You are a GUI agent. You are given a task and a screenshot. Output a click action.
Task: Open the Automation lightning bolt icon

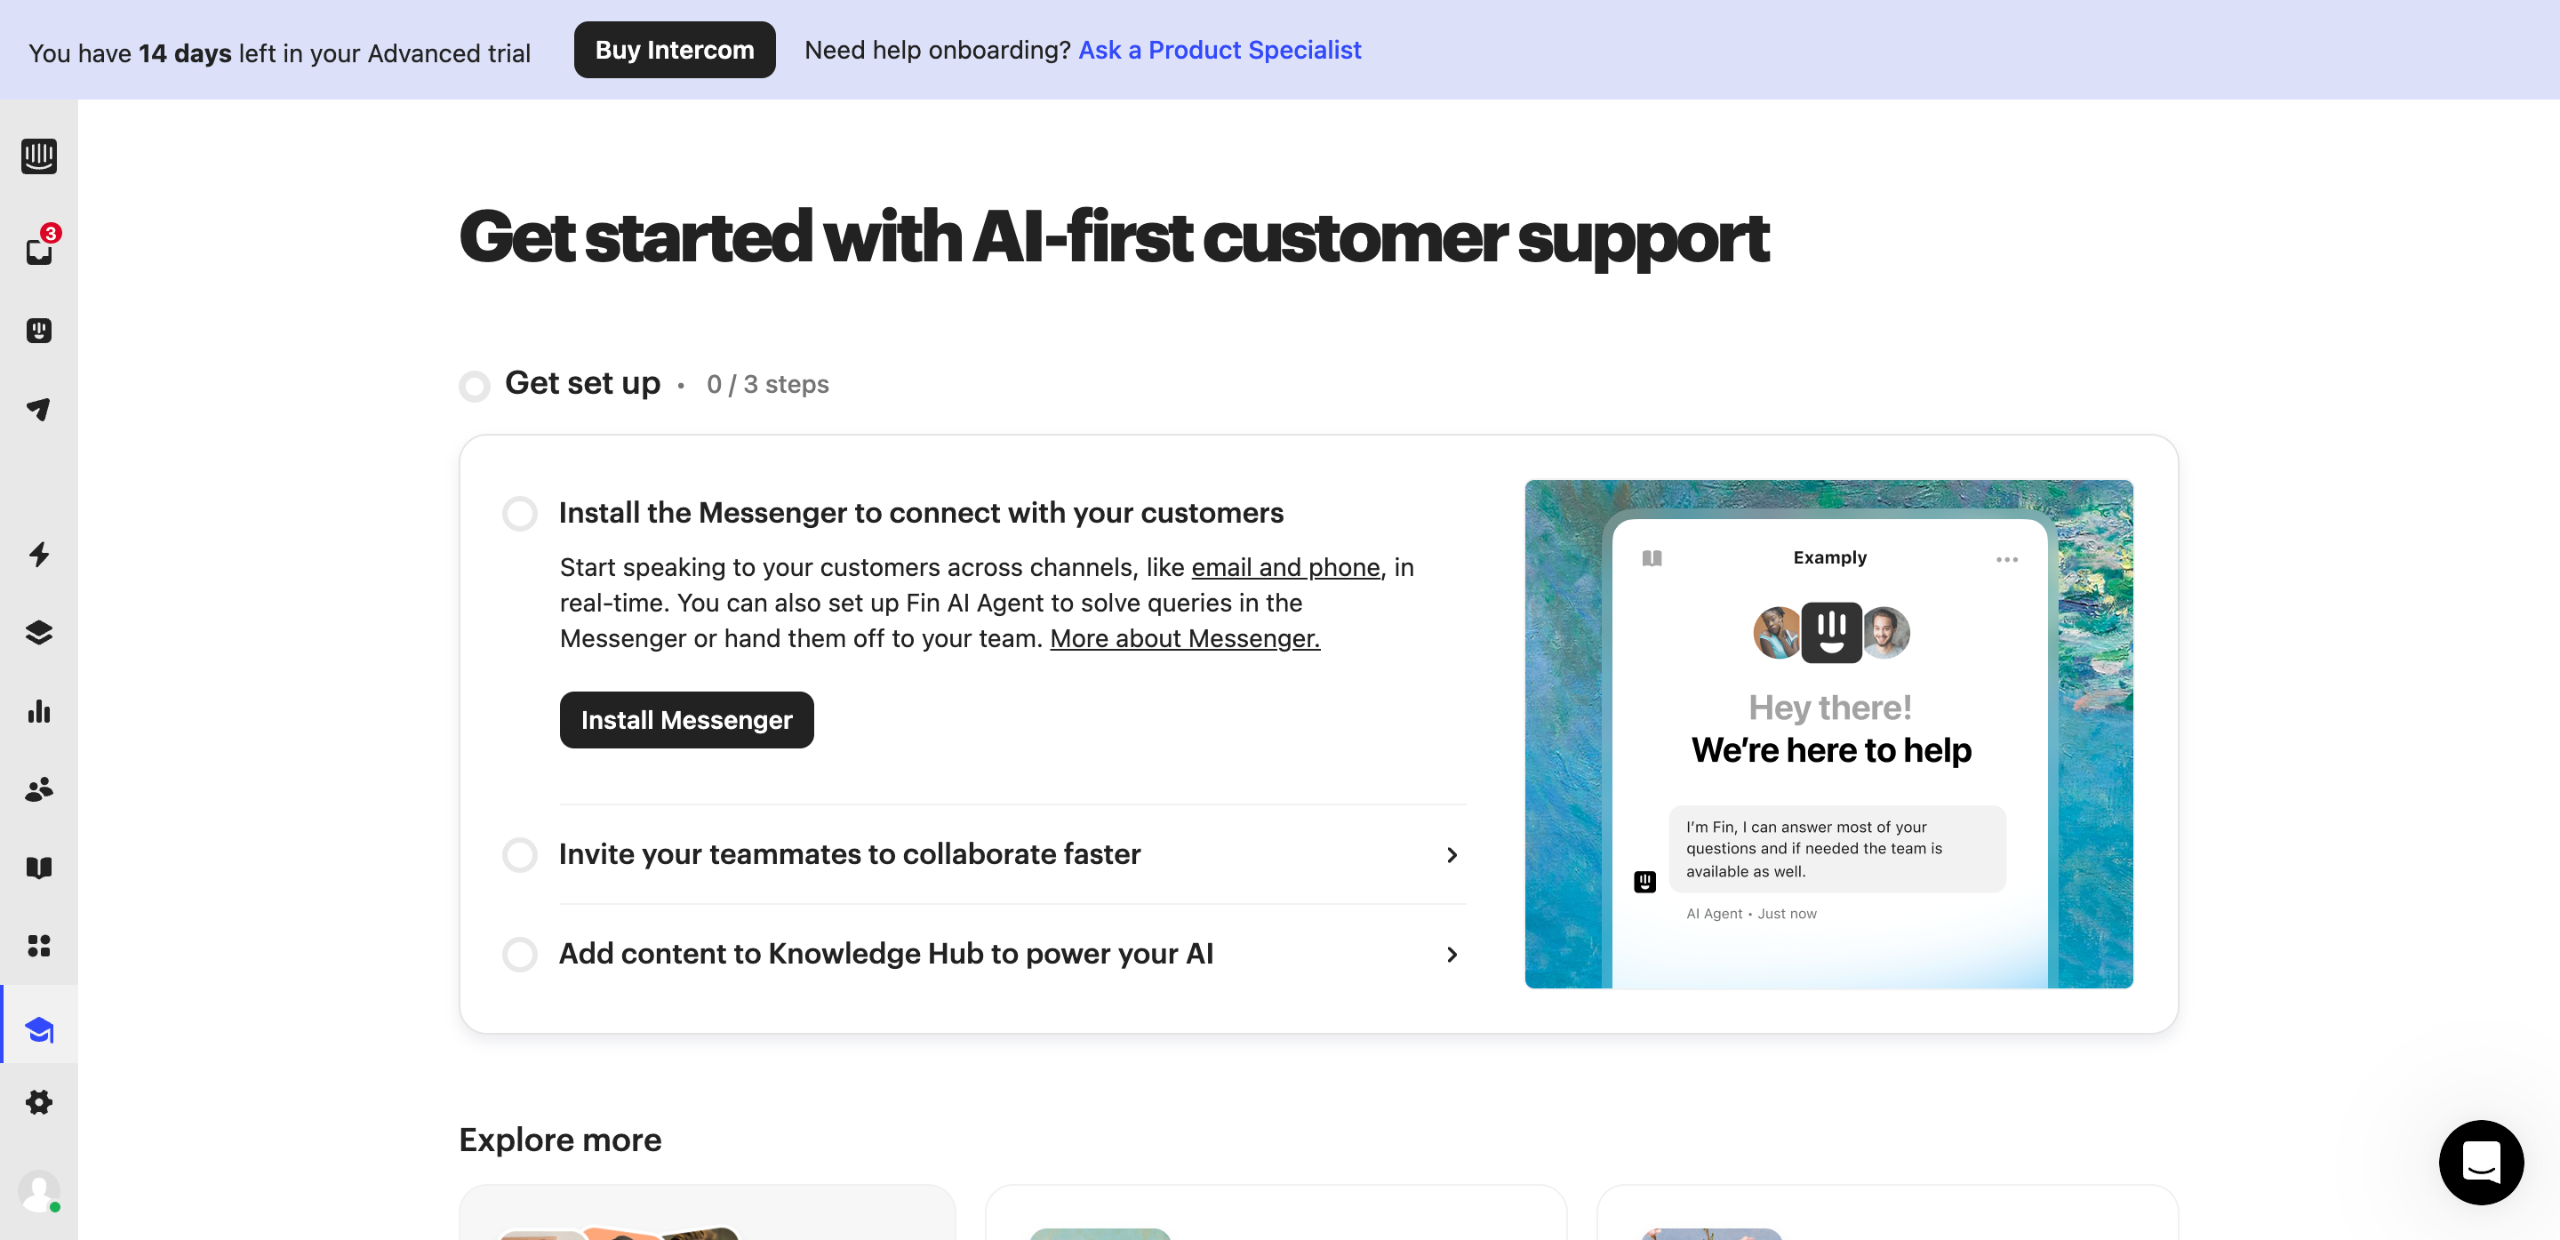coord(39,554)
